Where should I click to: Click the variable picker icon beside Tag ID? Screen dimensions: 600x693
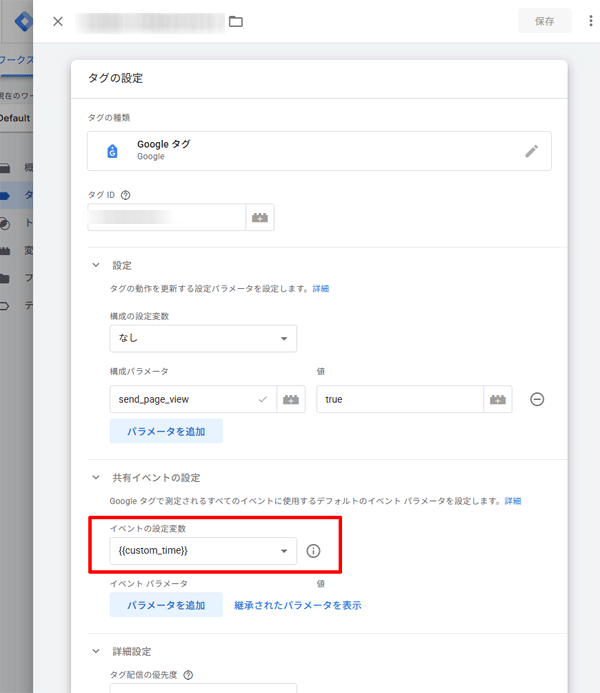coord(260,217)
